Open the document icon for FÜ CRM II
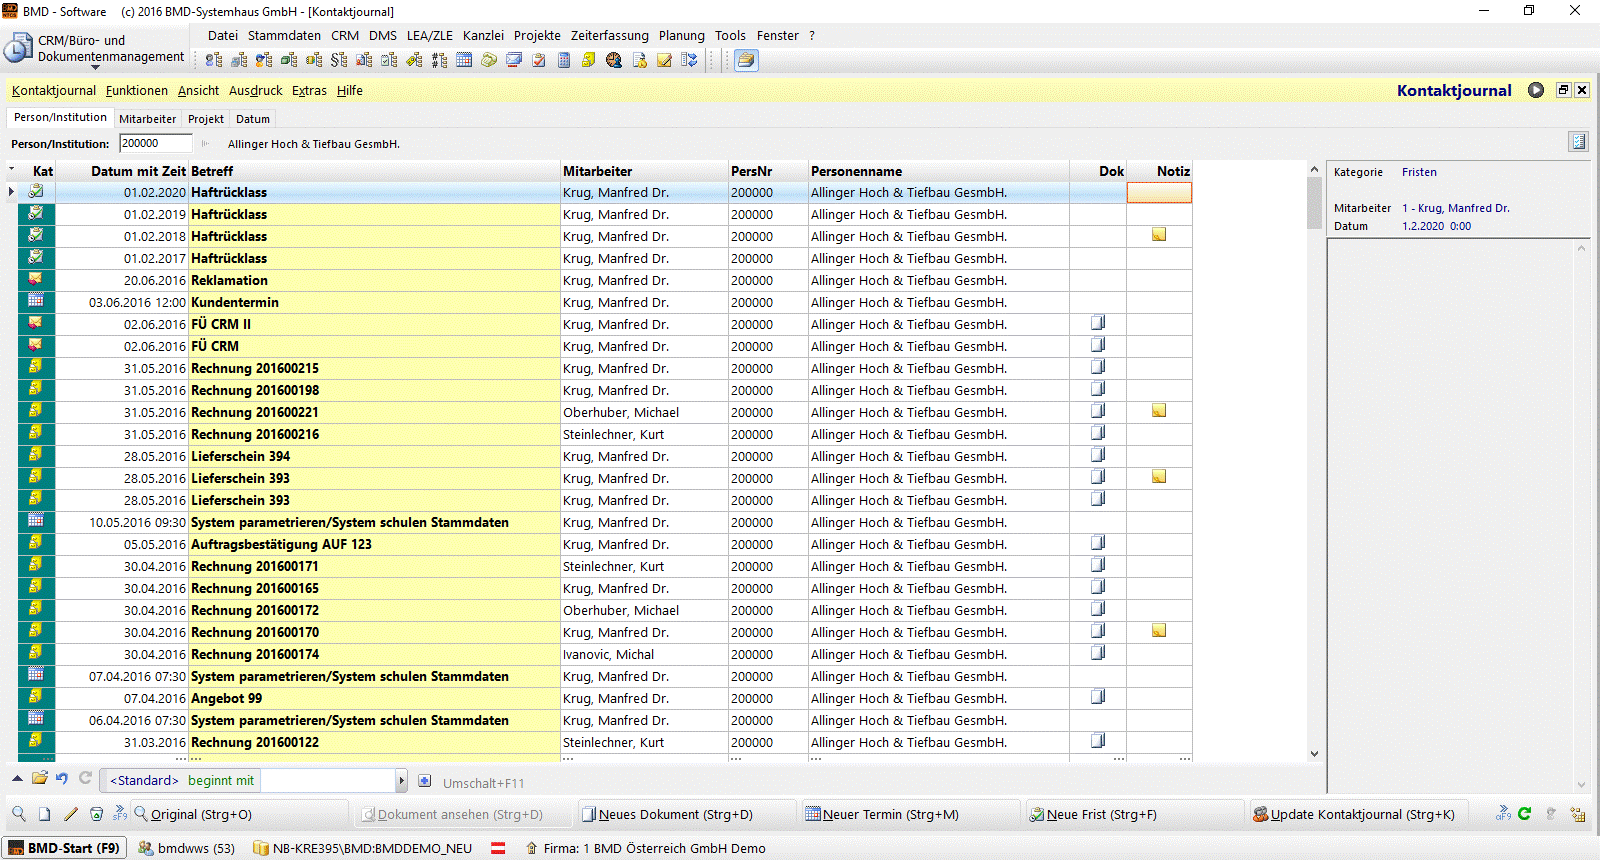1600x860 pixels. click(1097, 323)
